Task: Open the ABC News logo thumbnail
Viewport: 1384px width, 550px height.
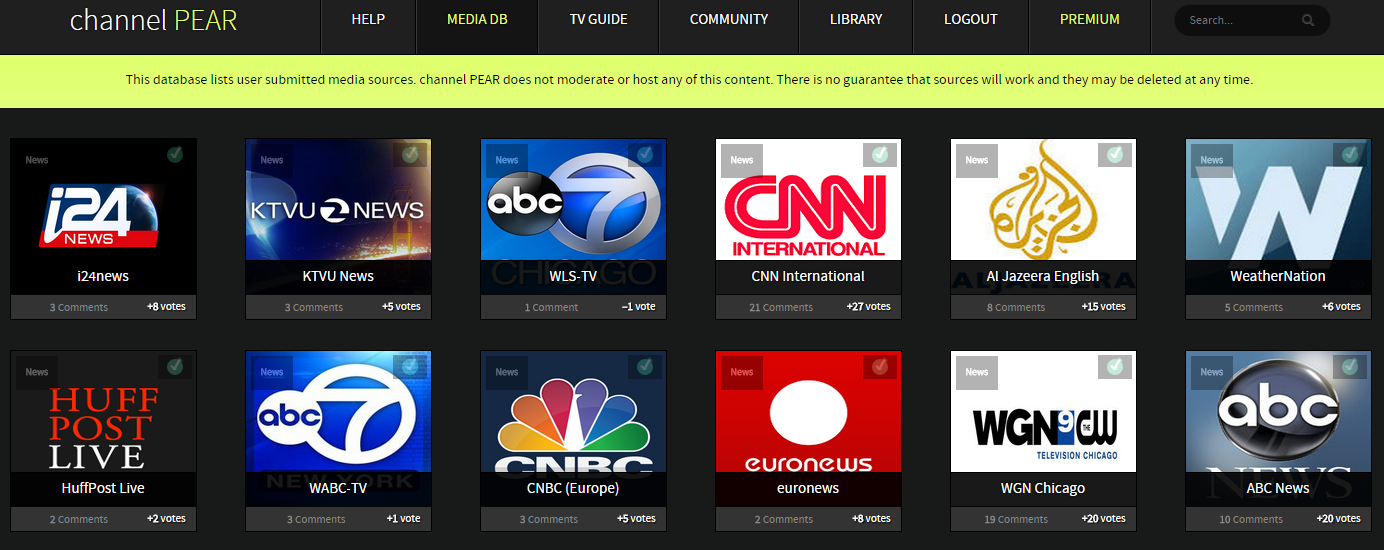Action: (x=1279, y=412)
